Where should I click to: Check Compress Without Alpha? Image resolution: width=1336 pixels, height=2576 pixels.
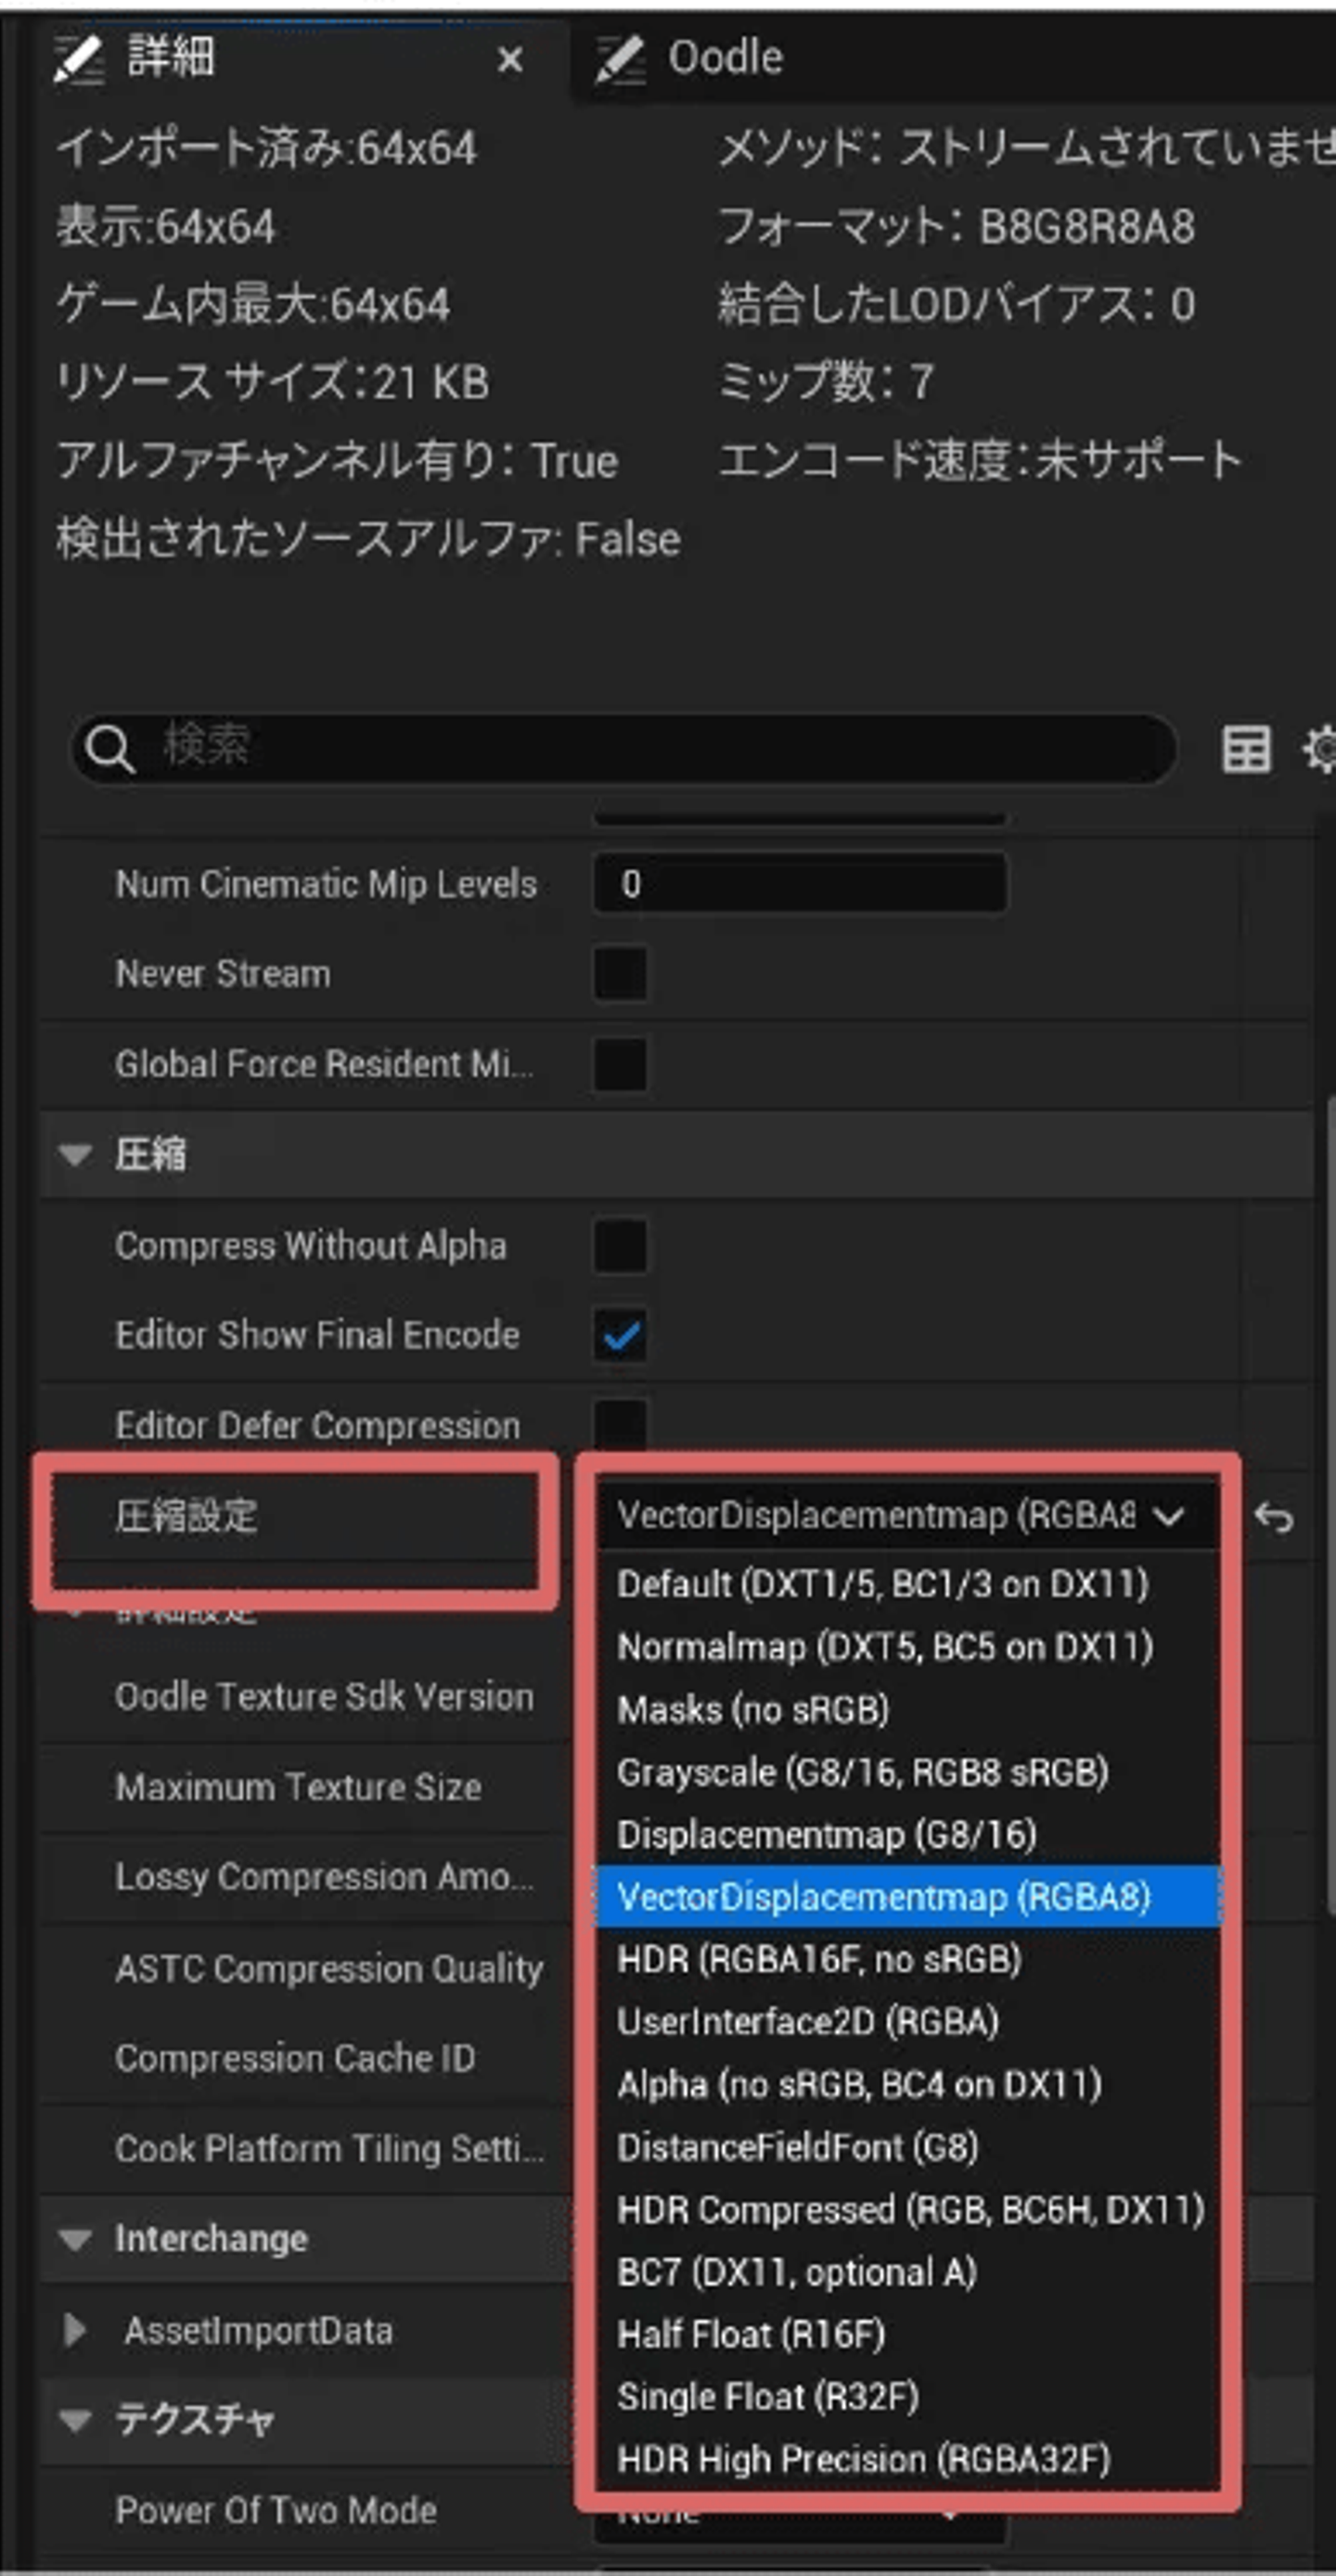(620, 1246)
